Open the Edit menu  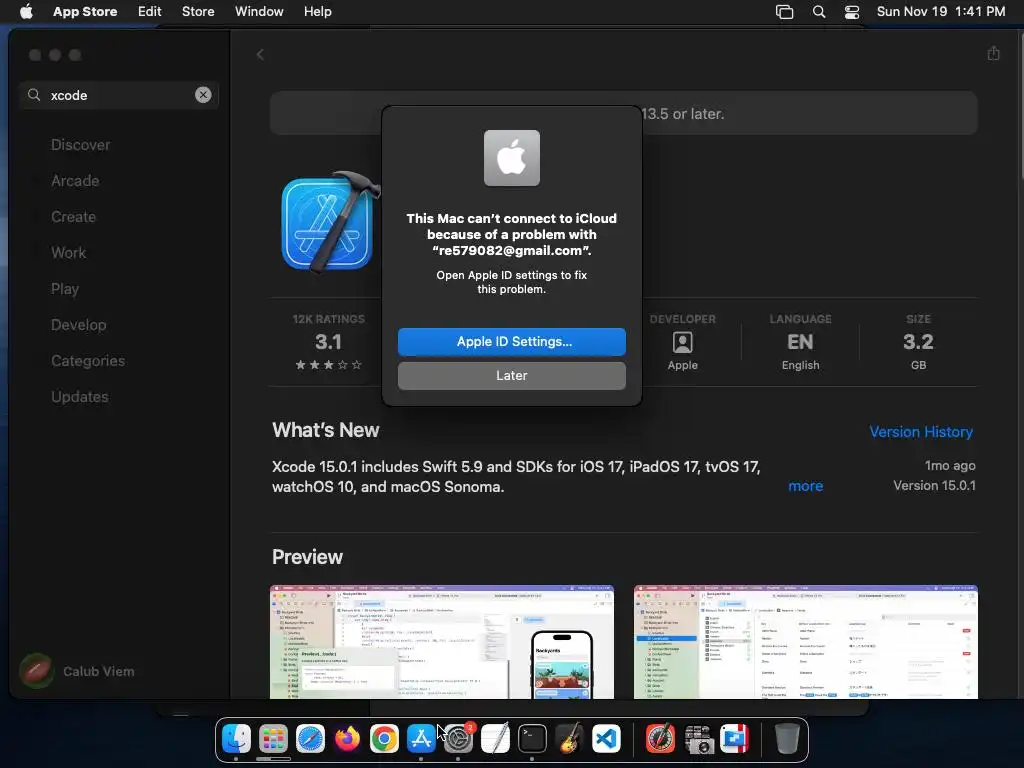(150, 11)
